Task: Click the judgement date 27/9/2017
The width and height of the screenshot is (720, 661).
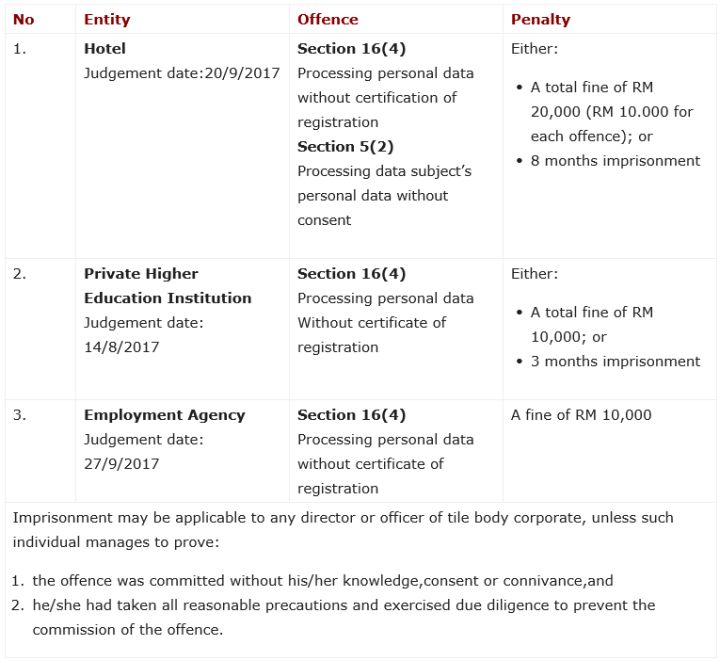Action: tap(121, 464)
